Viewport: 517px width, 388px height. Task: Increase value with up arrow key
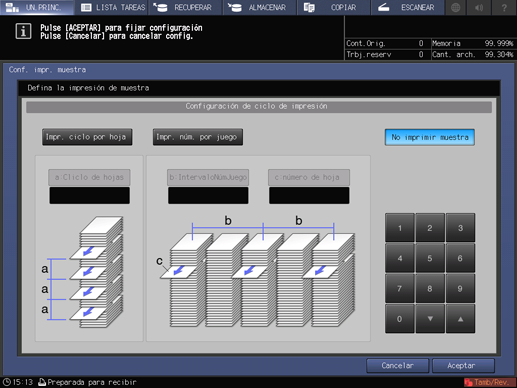[460, 319]
